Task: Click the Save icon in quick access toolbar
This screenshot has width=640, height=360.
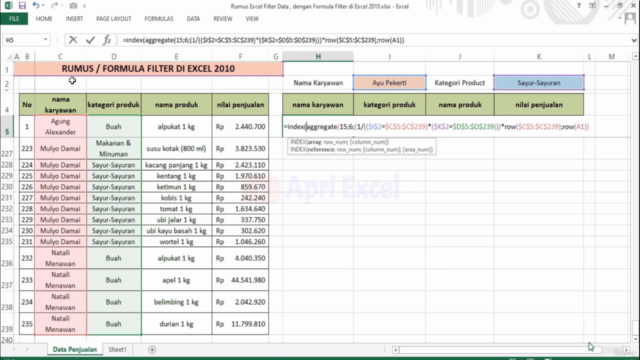Action: click(x=22, y=6)
